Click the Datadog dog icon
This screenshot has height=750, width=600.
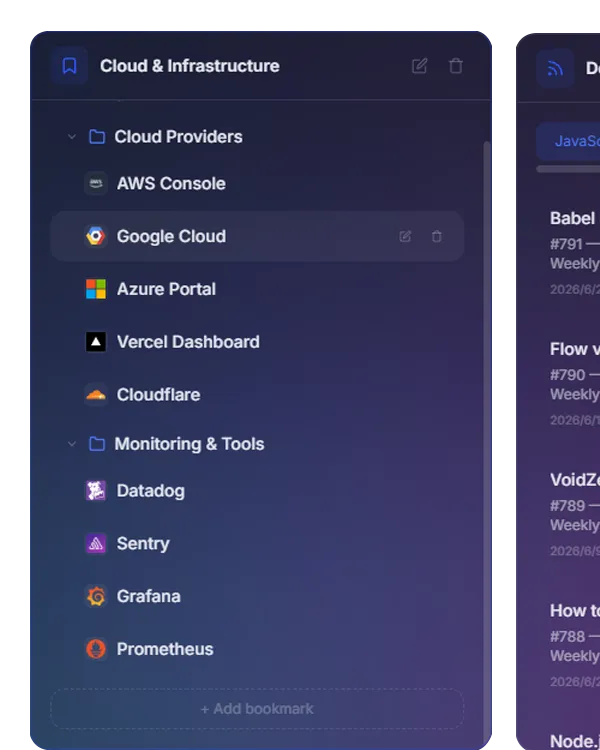[96, 491]
